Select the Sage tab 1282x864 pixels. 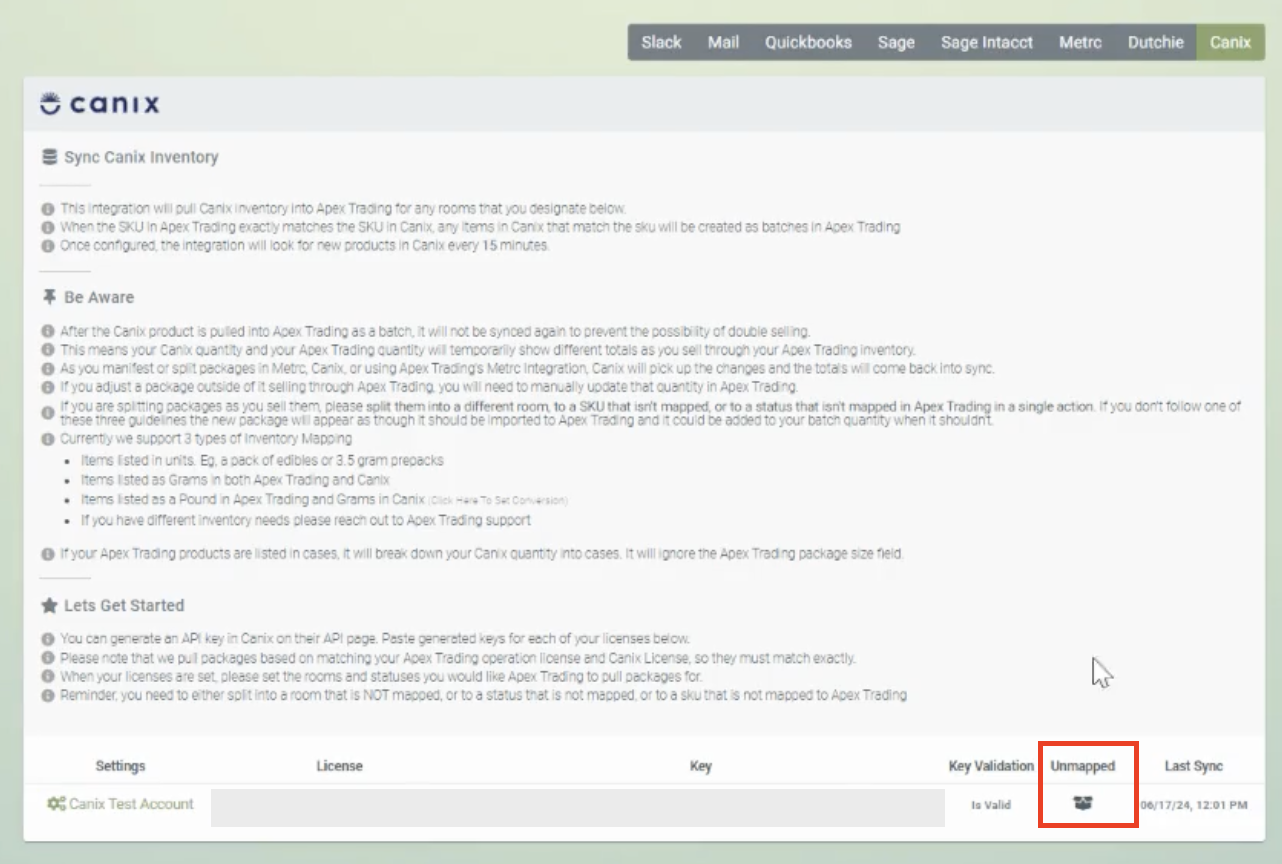coord(896,42)
